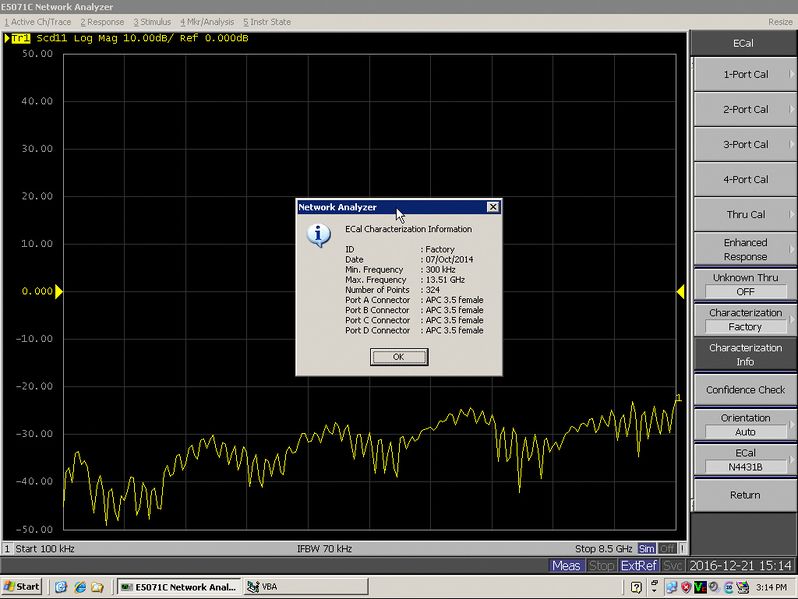Click the left reference level marker arrow

(x=59, y=291)
